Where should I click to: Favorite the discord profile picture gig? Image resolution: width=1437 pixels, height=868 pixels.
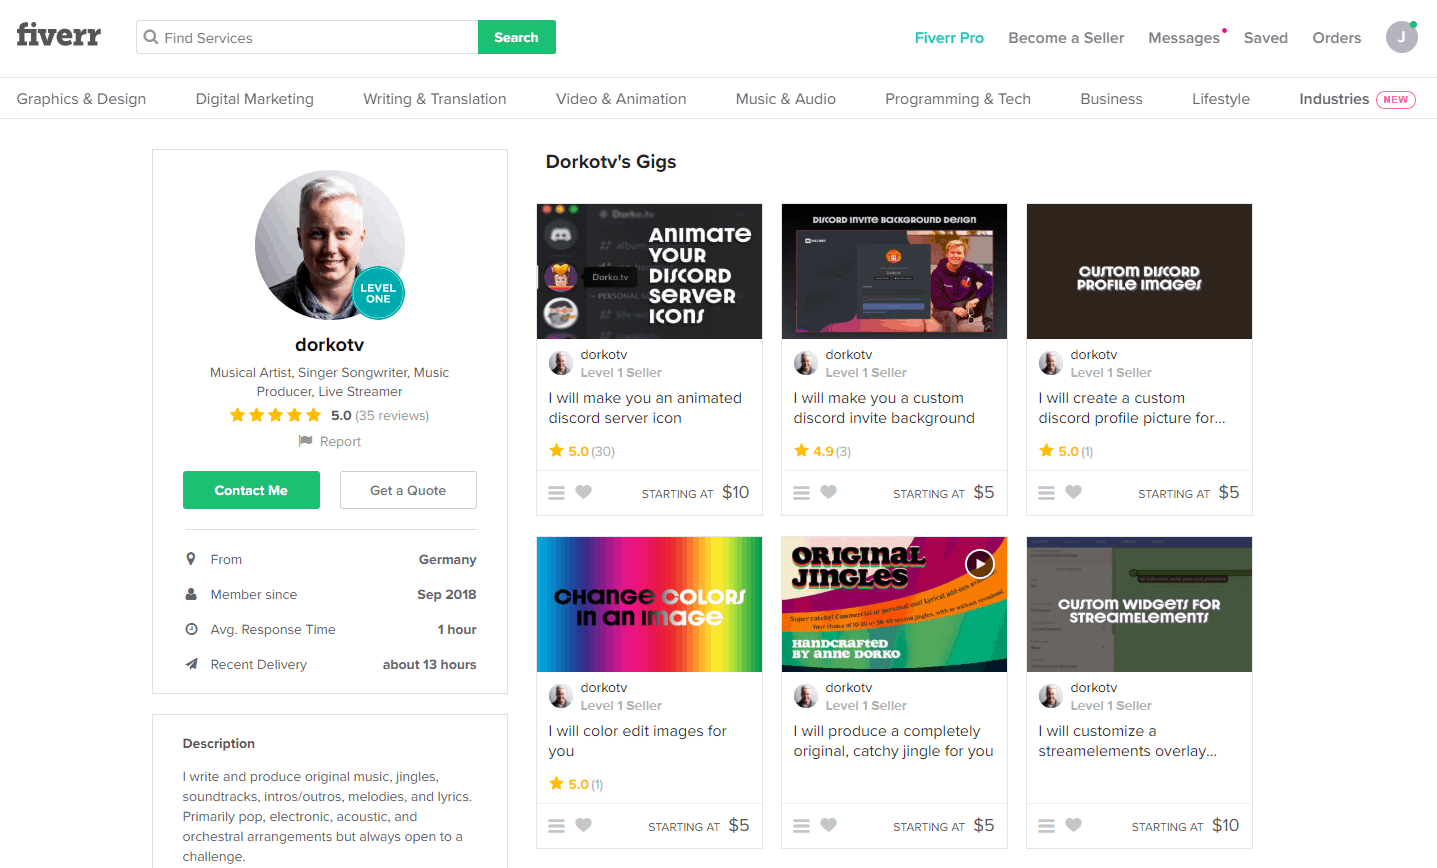coord(1074,492)
